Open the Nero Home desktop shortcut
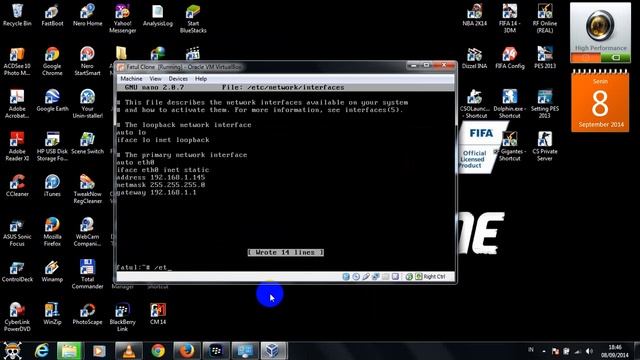 (x=87, y=15)
